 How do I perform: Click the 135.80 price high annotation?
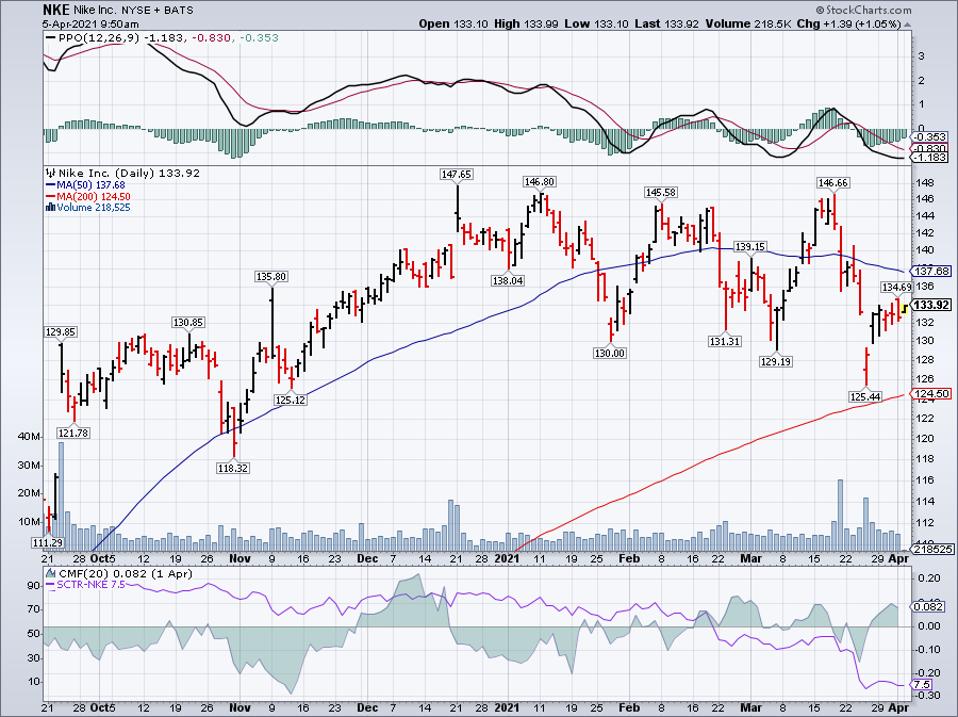271,277
